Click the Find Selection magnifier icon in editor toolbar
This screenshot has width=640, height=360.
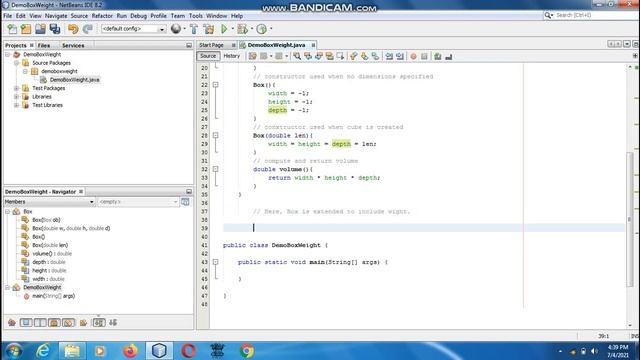[x=297, y=56]
